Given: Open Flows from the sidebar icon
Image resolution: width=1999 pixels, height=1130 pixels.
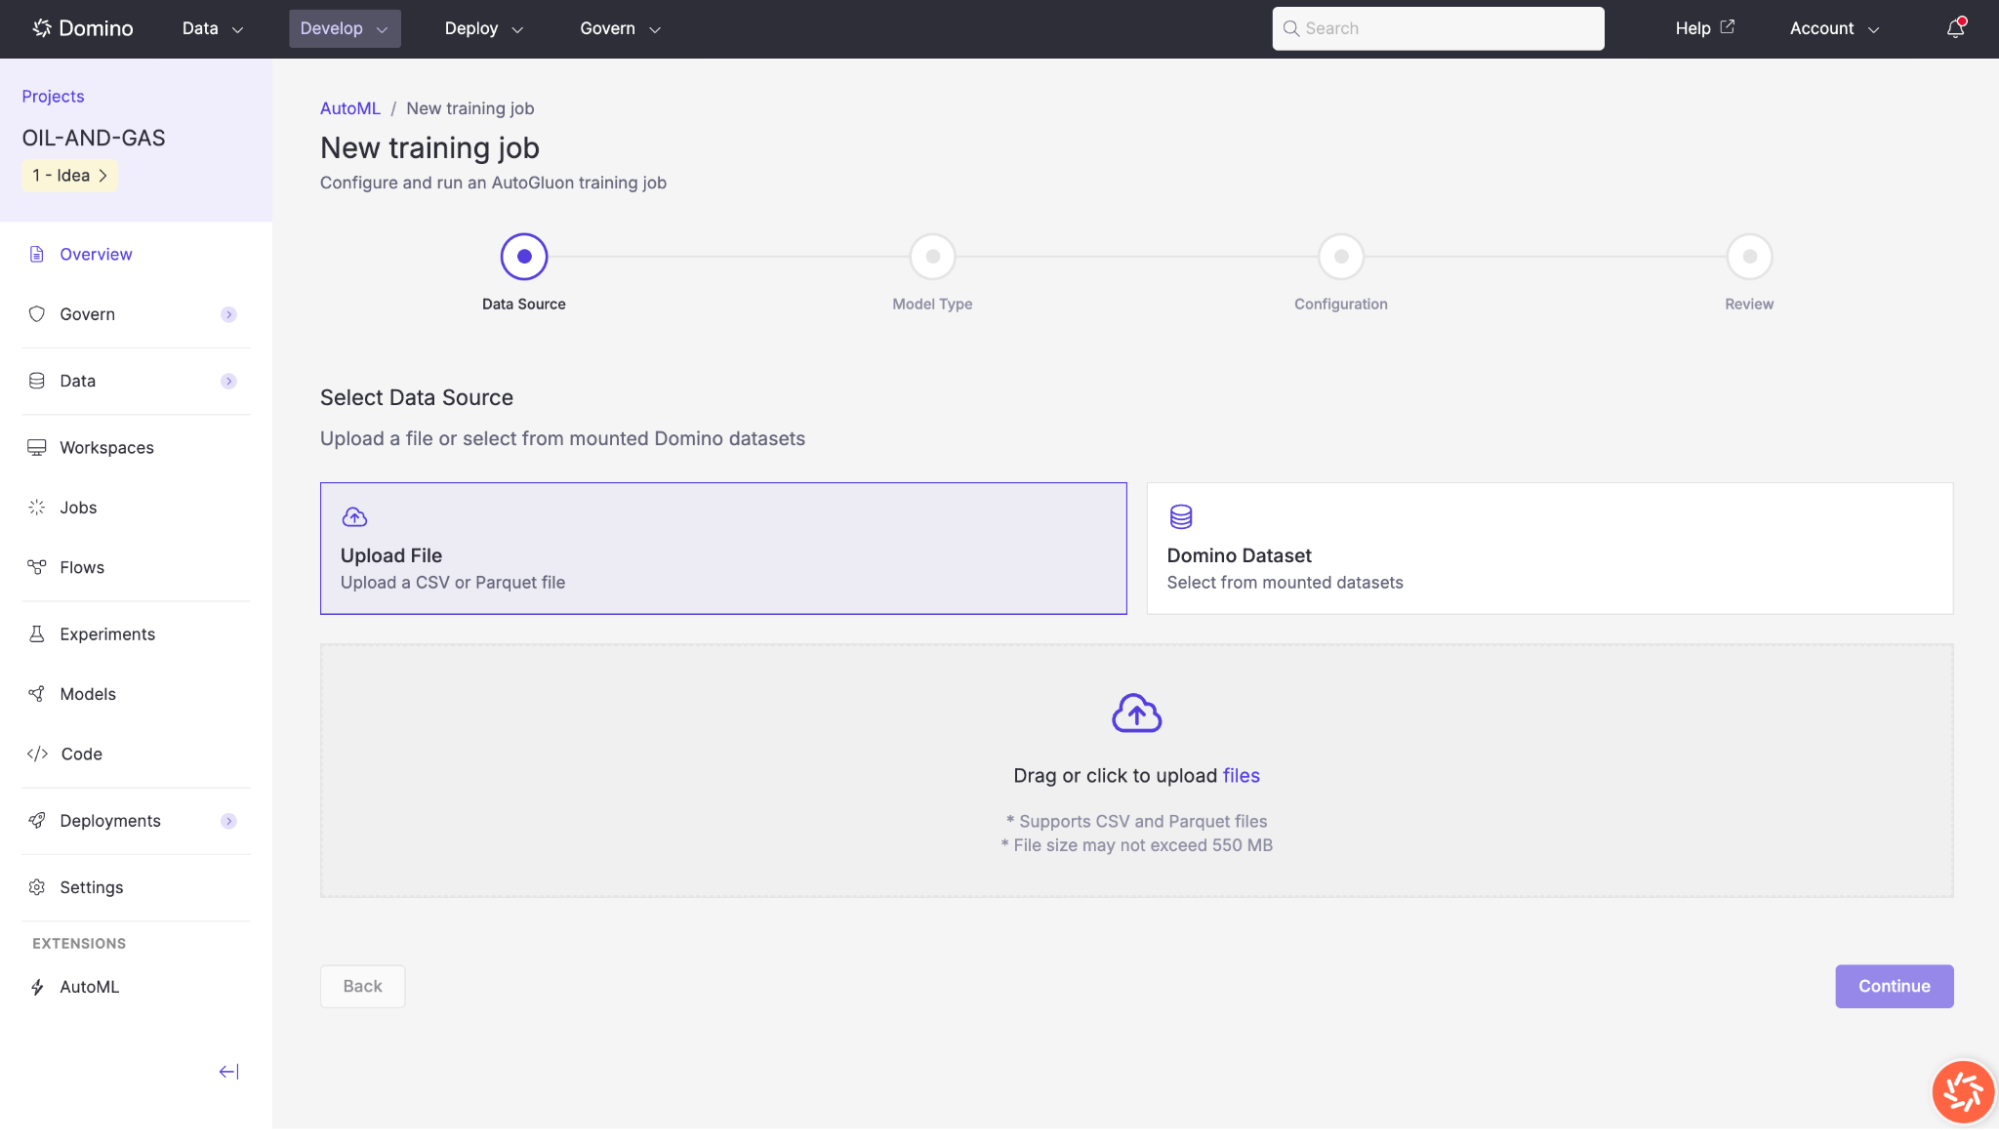Looking at the screenshot, I should pyautogui.click(x=37, y=567).
